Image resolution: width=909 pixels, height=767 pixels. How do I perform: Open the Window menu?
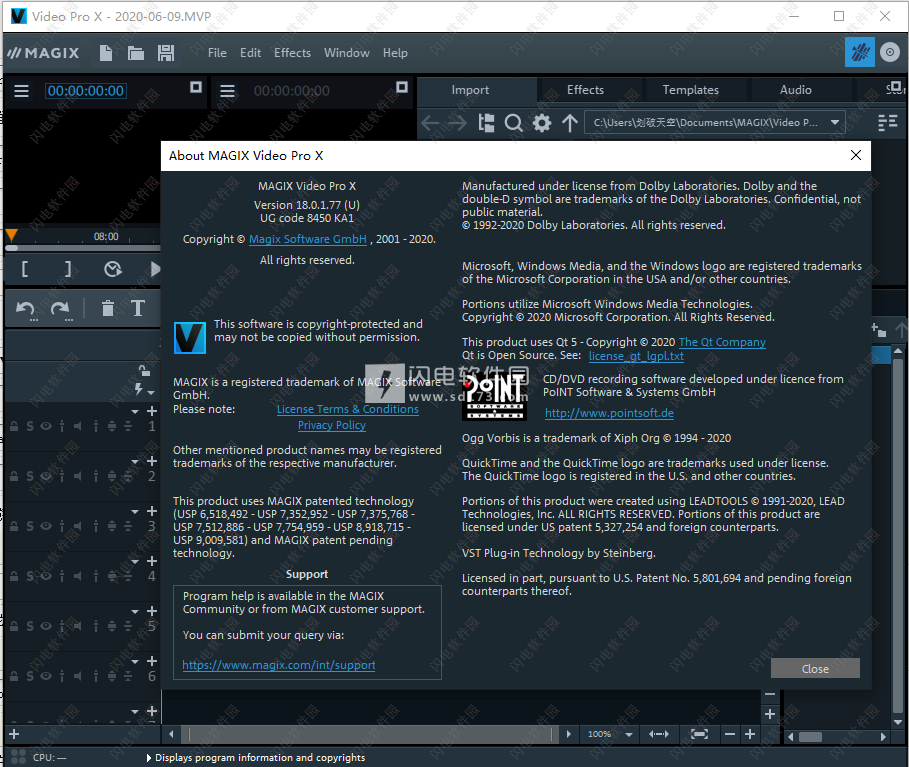click(x=347, y=53)
